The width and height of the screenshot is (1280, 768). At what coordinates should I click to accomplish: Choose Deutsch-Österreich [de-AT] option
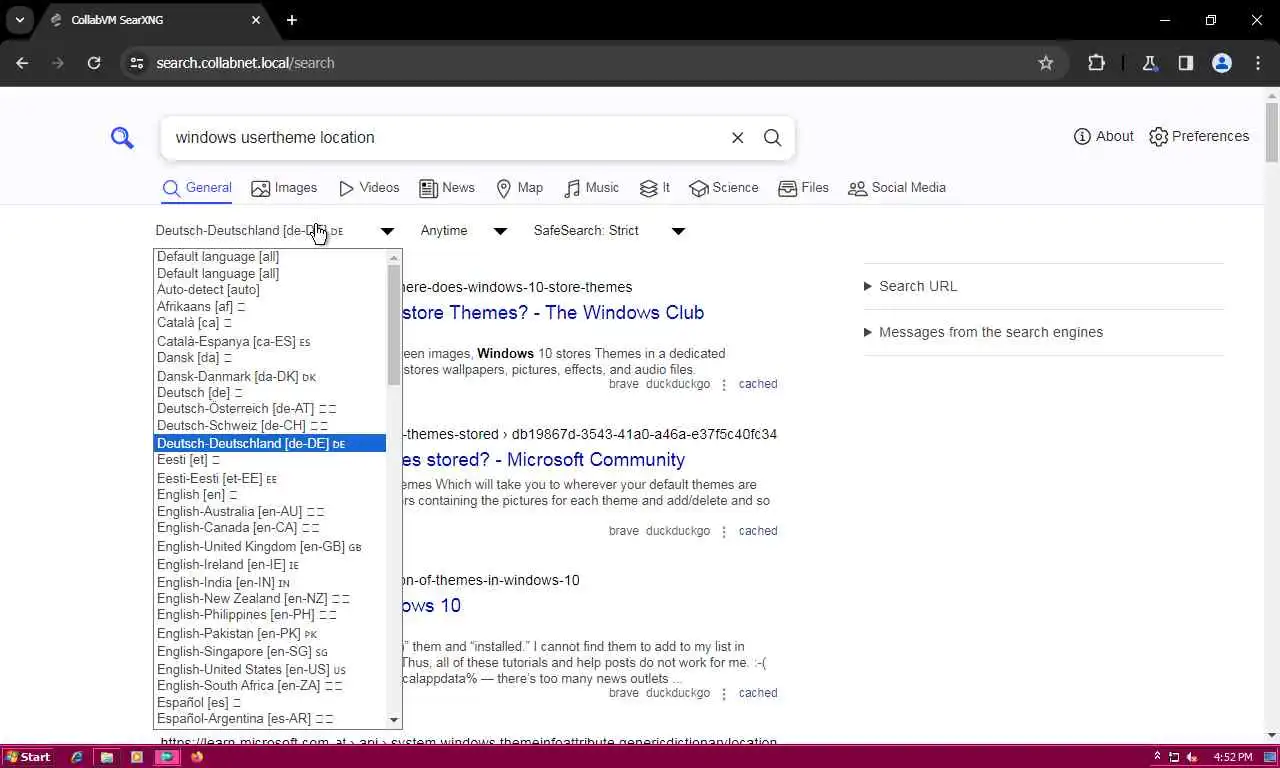point(270,409)
